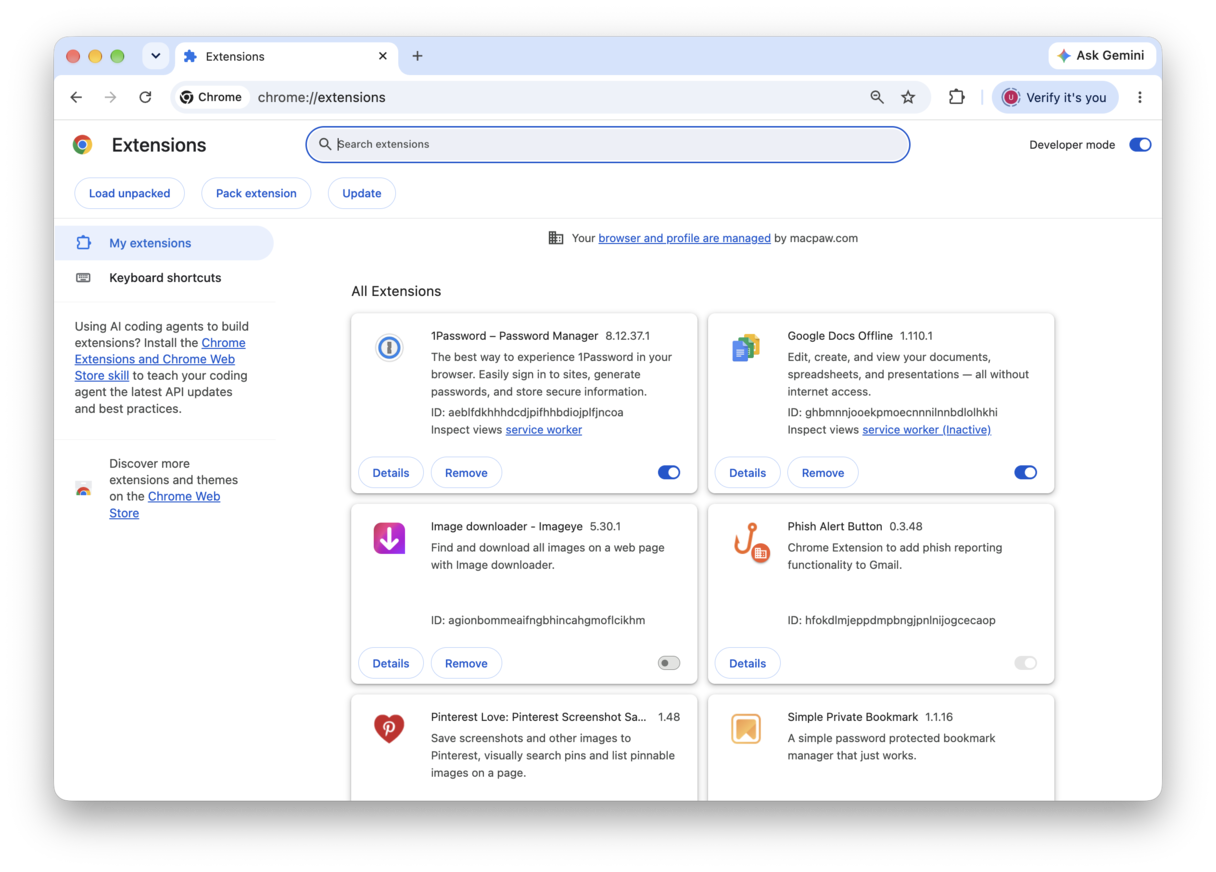1216x872 pixels.
Task: Click the All Extensions heading
Action: (396, 291)
